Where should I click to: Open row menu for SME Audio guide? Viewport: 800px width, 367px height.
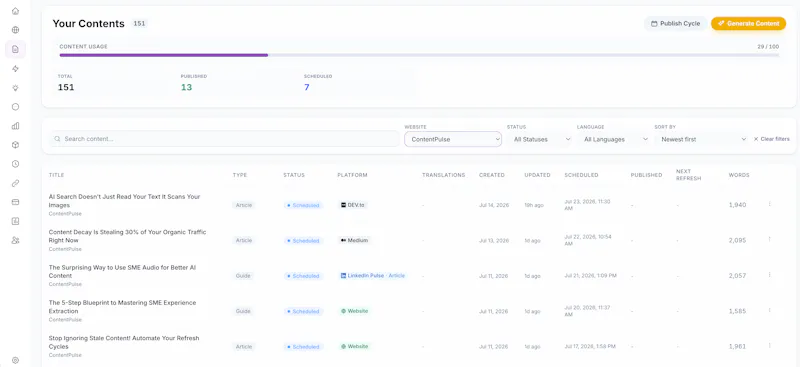pyautogui.click(x=769, y=275)
